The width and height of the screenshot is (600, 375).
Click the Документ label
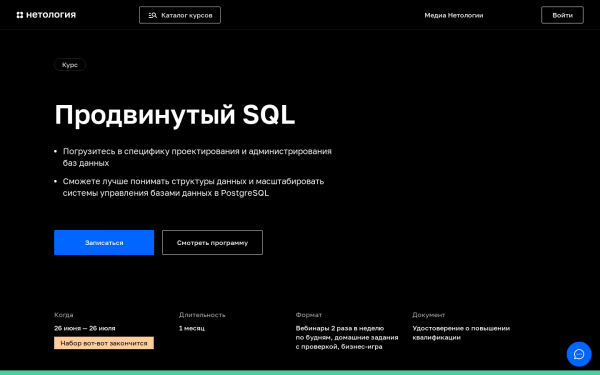(429, 315)
